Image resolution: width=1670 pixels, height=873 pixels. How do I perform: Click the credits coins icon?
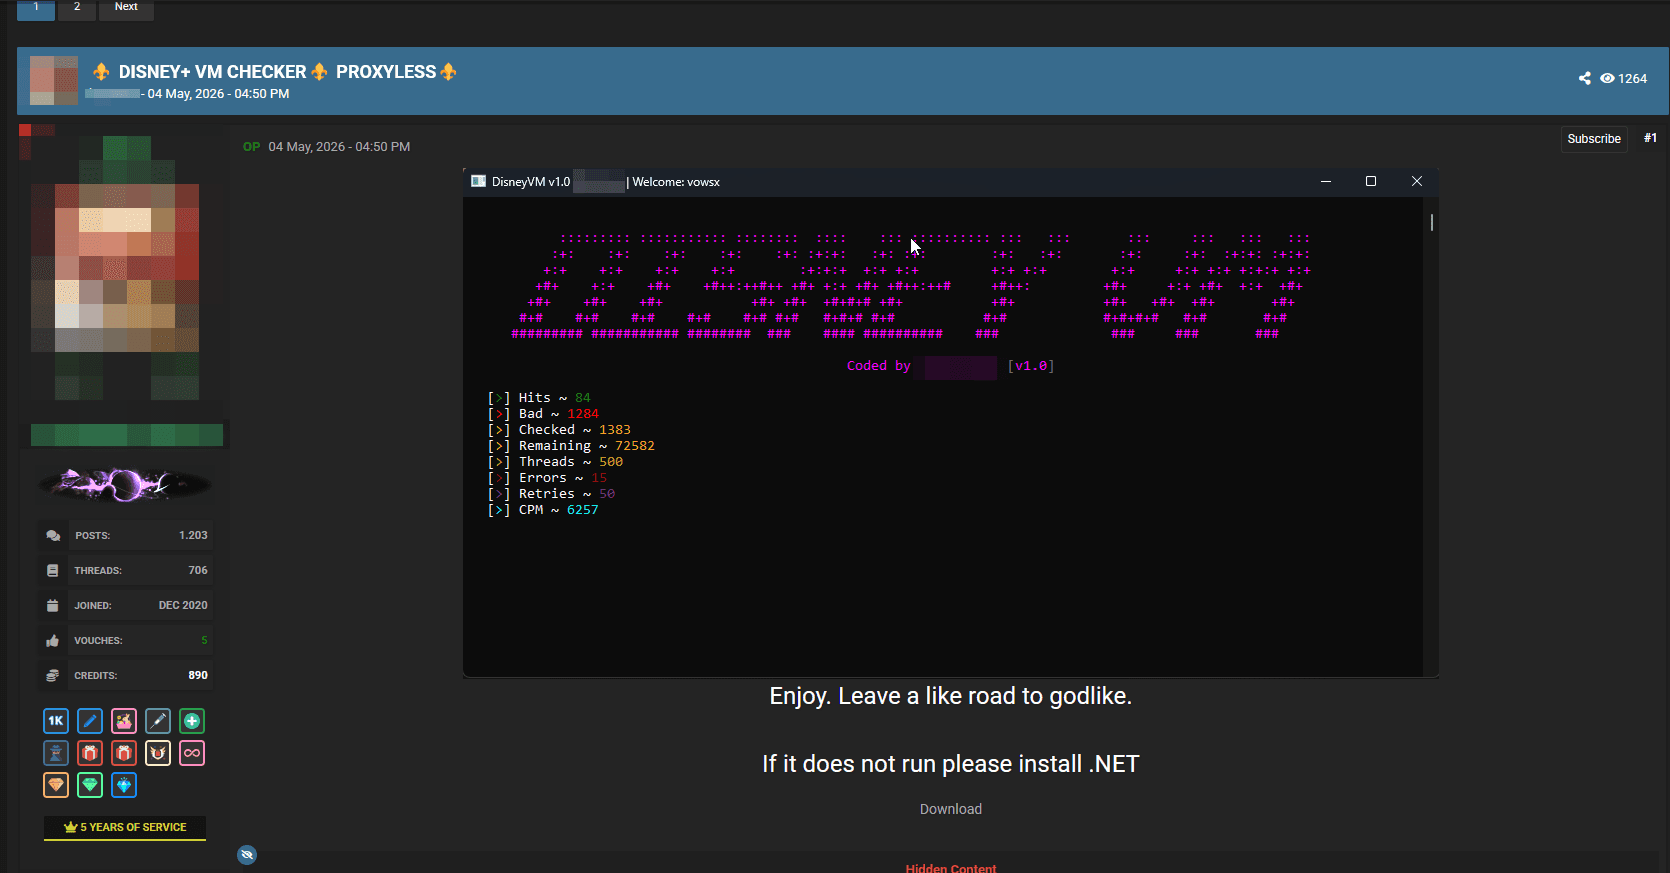coord(53,676)
